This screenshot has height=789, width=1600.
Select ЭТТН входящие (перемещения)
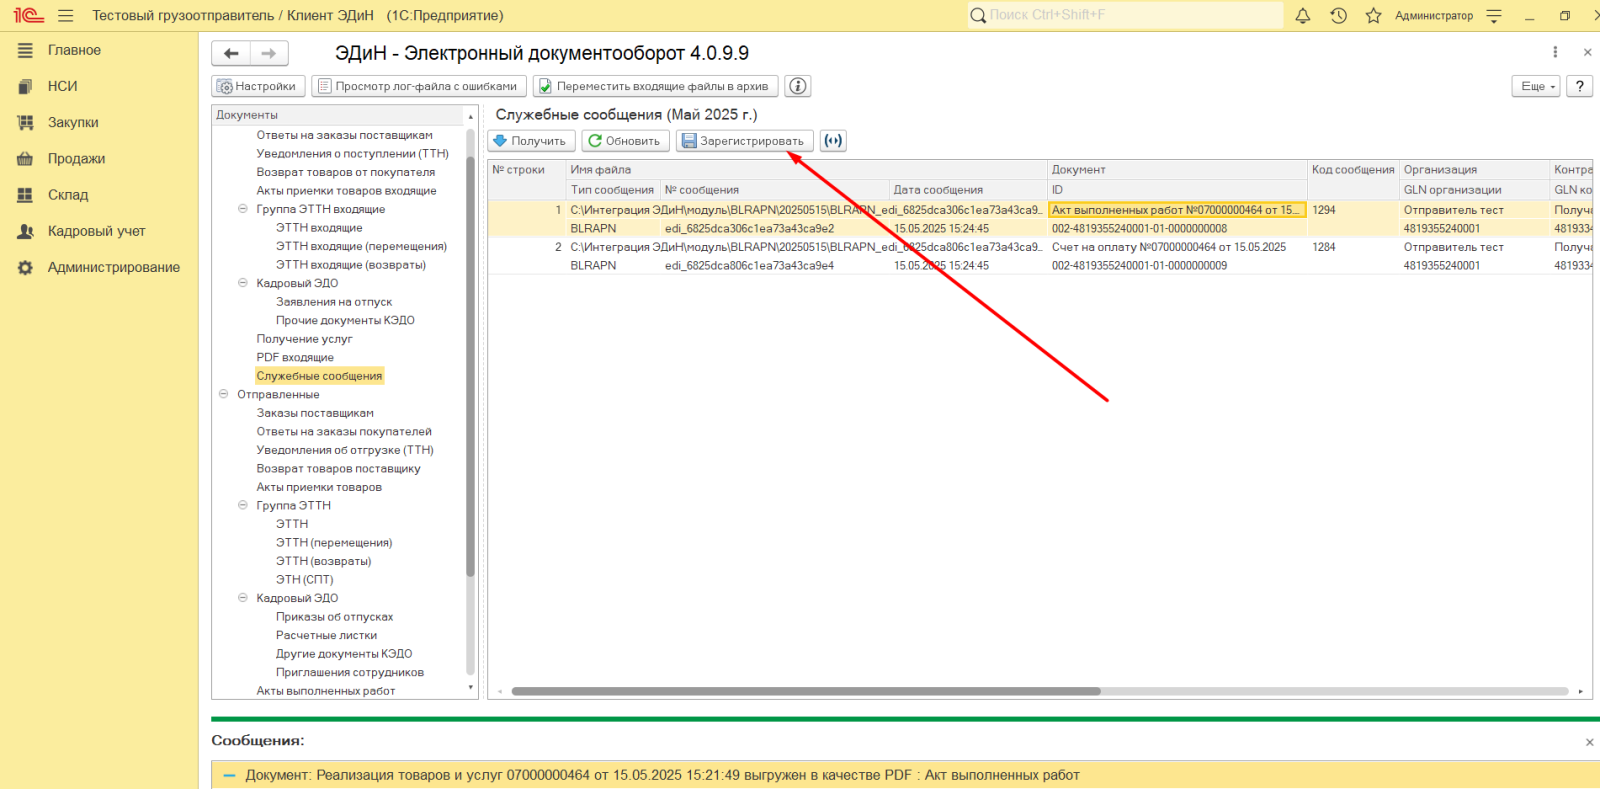click(x=361, y=246)
